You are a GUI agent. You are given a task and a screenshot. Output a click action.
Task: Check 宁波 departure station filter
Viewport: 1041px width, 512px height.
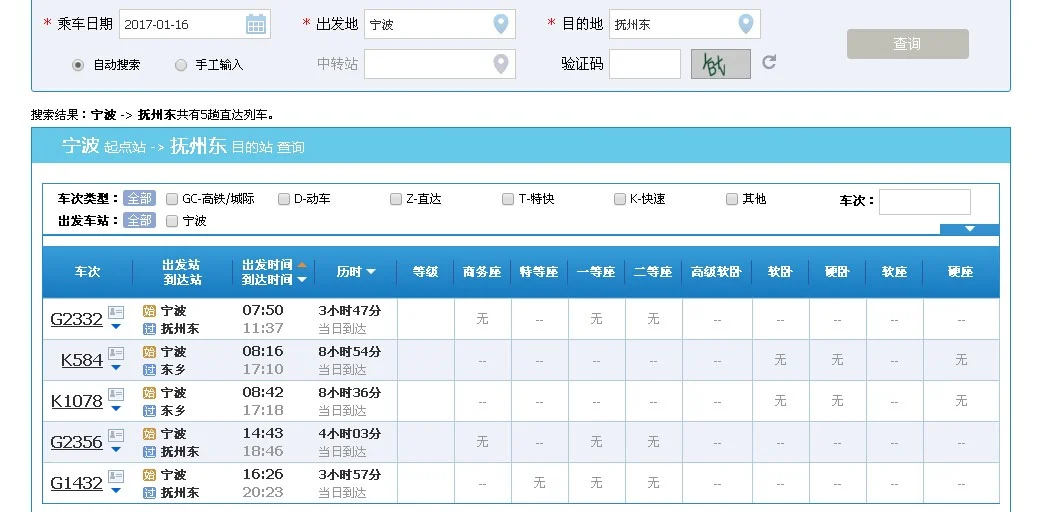click(172, 221)
